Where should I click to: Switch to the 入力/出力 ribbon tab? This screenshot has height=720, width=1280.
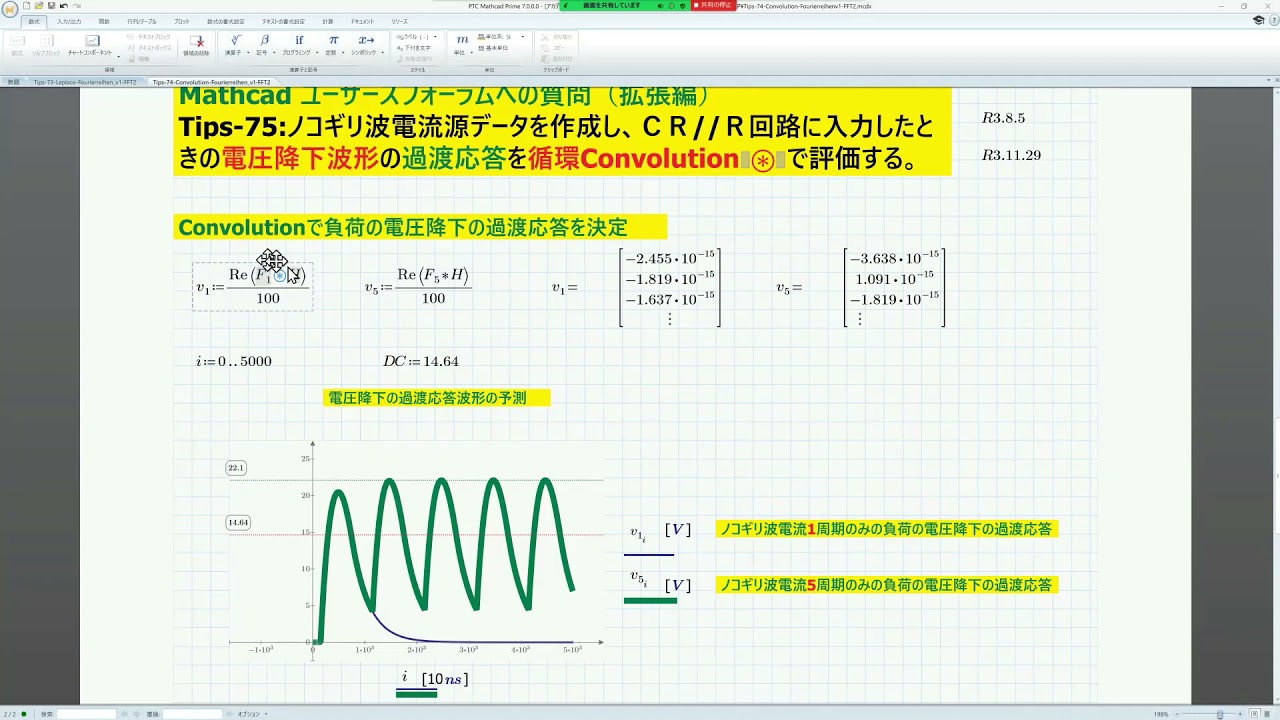tap(69, 21)
